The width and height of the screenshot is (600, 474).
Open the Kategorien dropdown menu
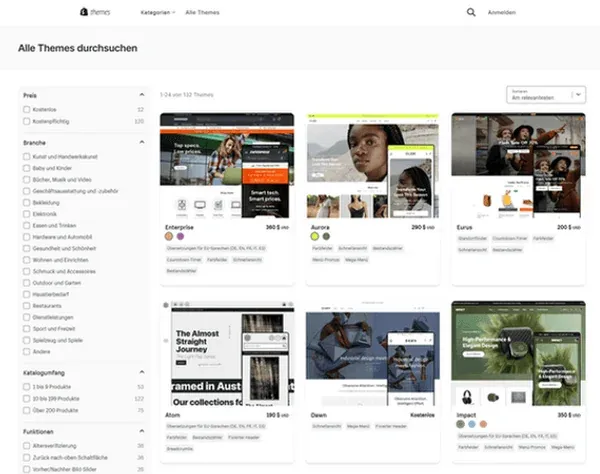[x=158, y=13]
